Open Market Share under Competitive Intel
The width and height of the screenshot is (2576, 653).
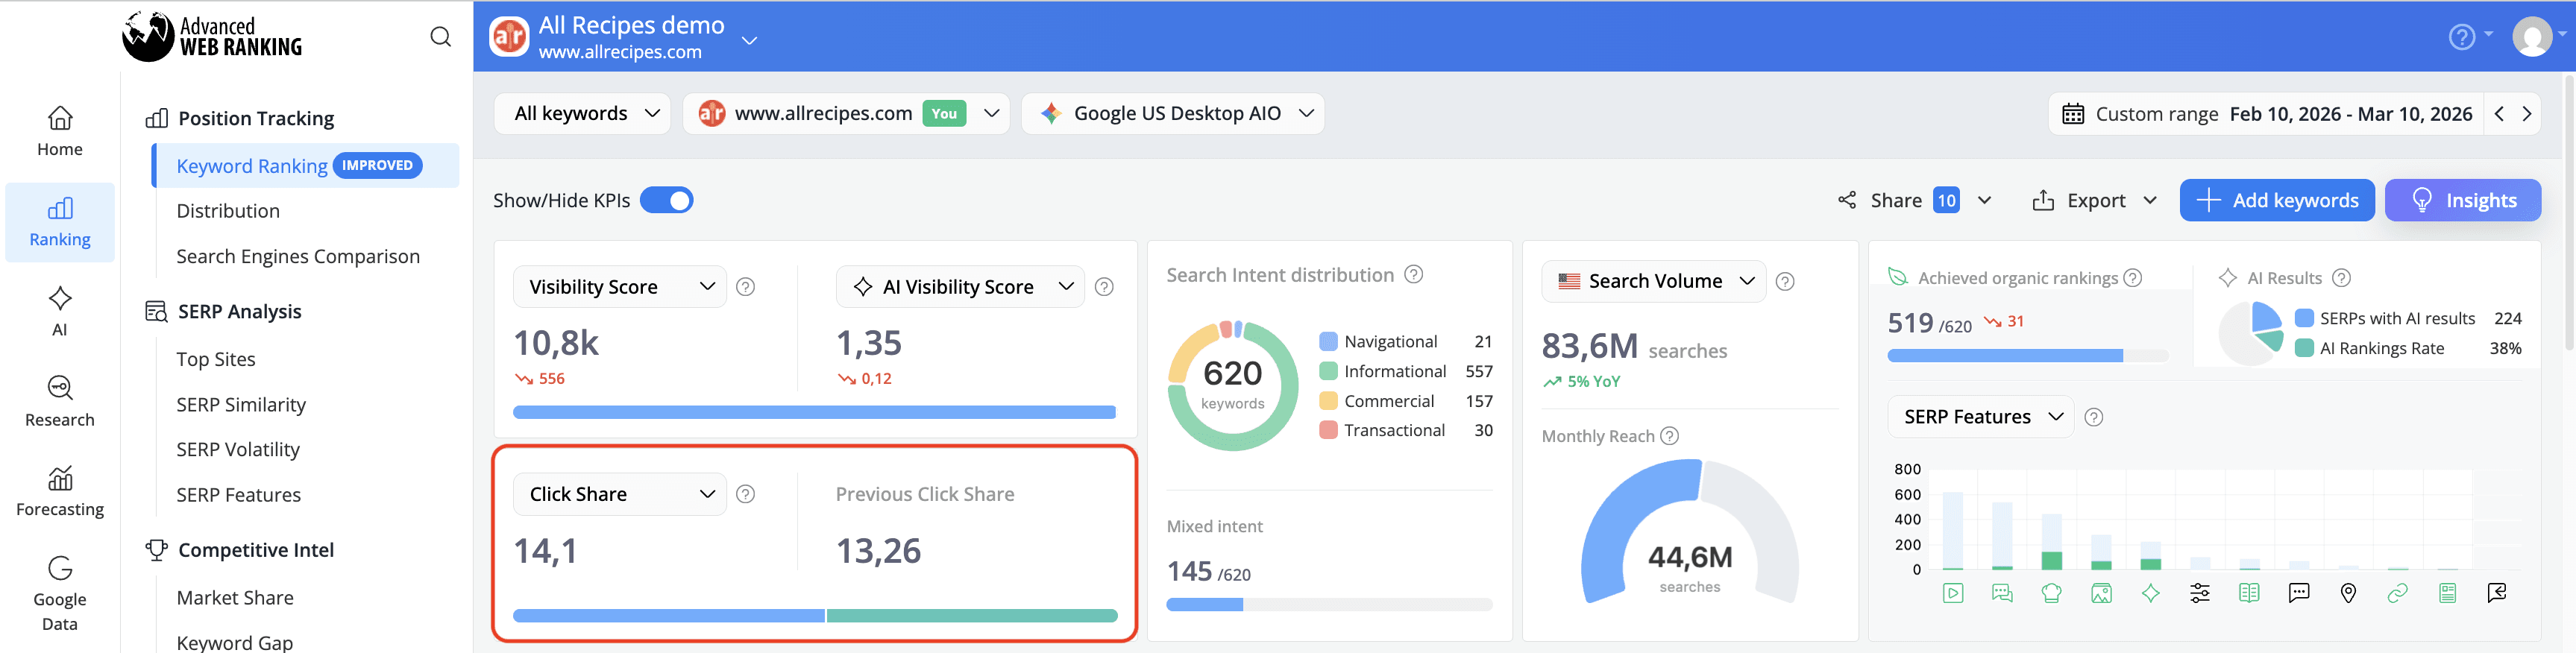tap(235, 597)
